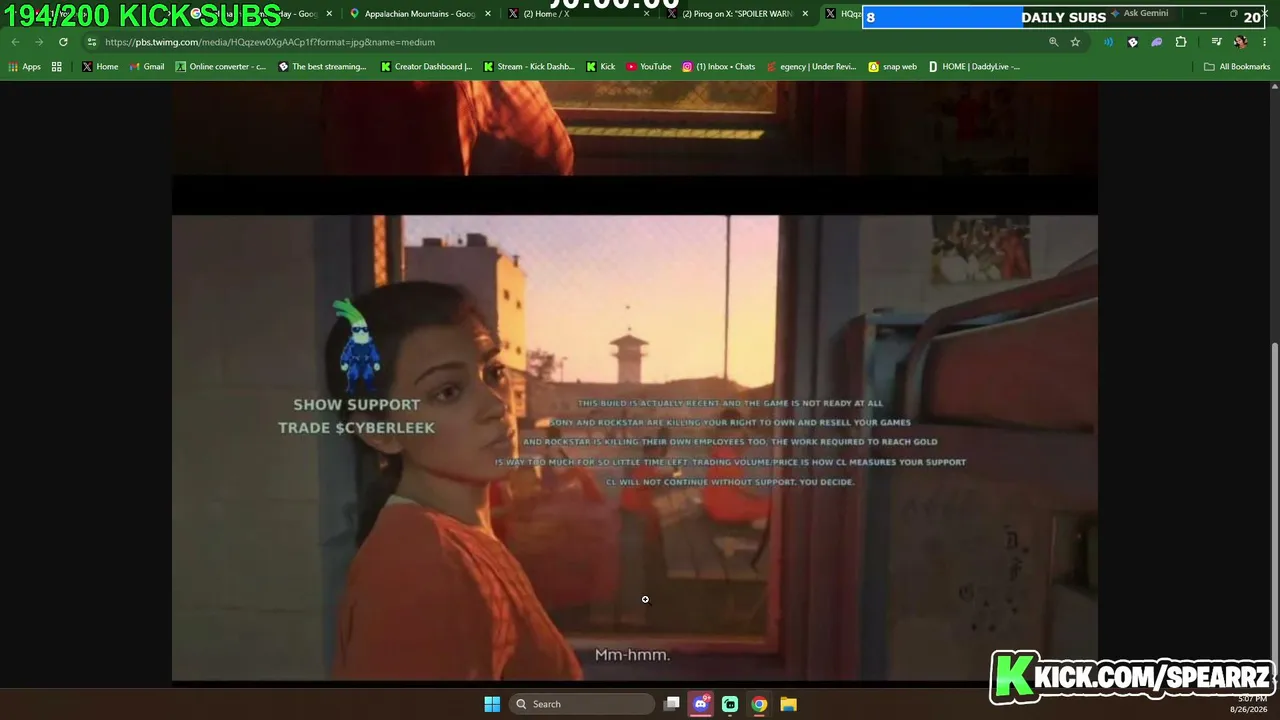Open the Online converter bookmark

pyautogui.click(x=220, y=67)
